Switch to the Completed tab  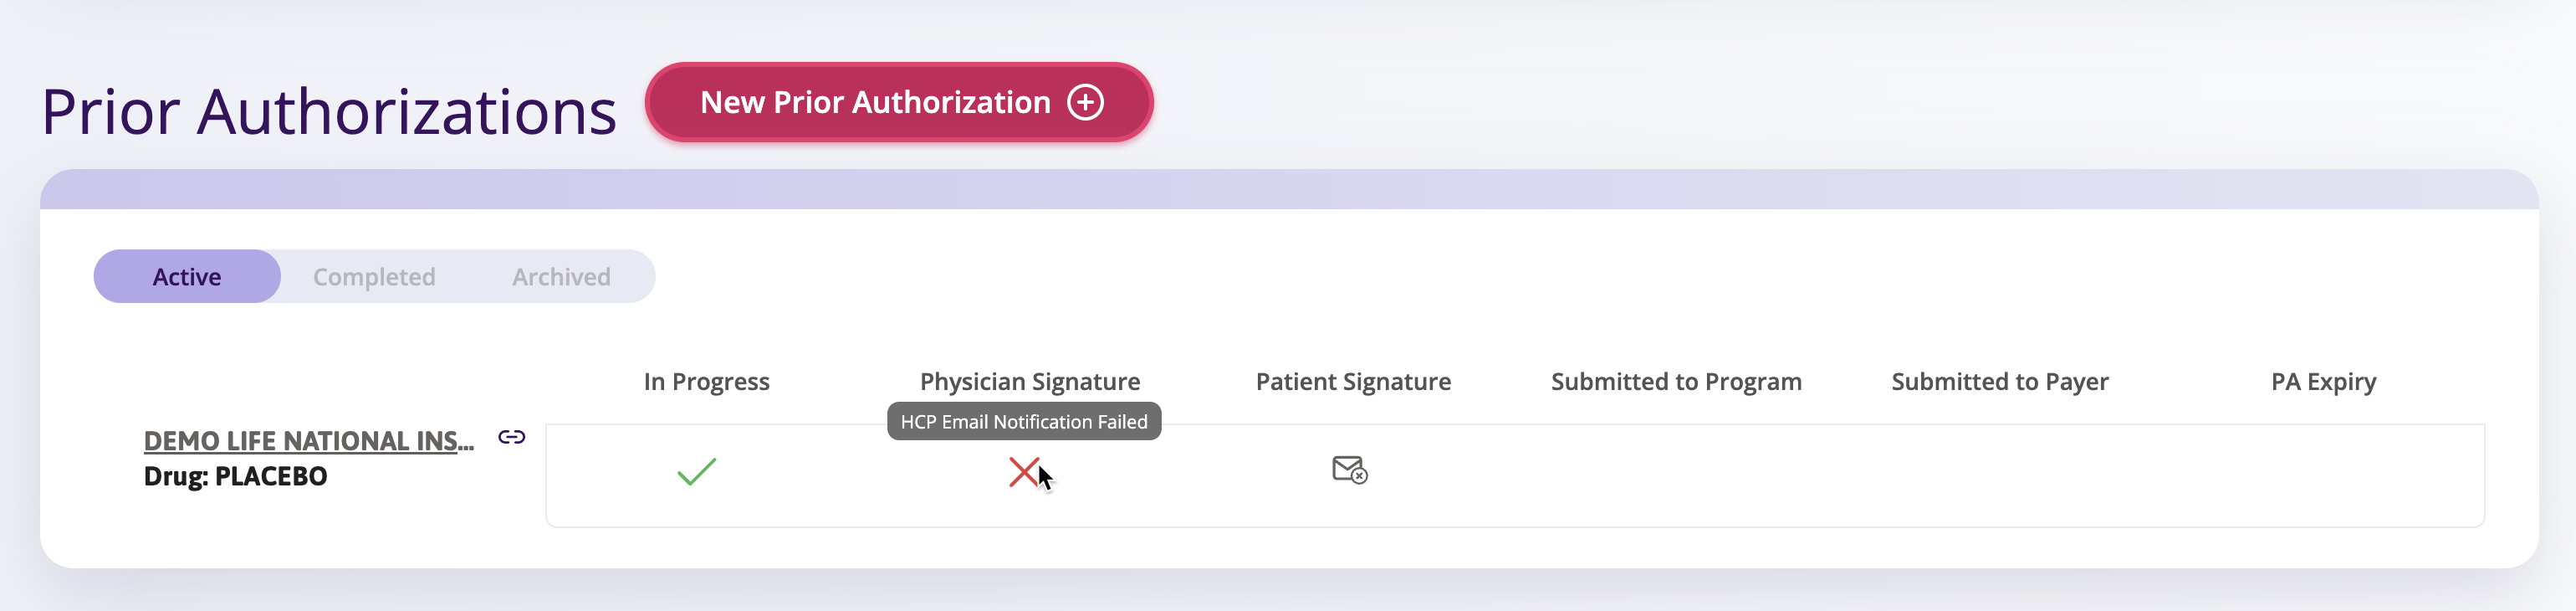(x=374, y=277)
